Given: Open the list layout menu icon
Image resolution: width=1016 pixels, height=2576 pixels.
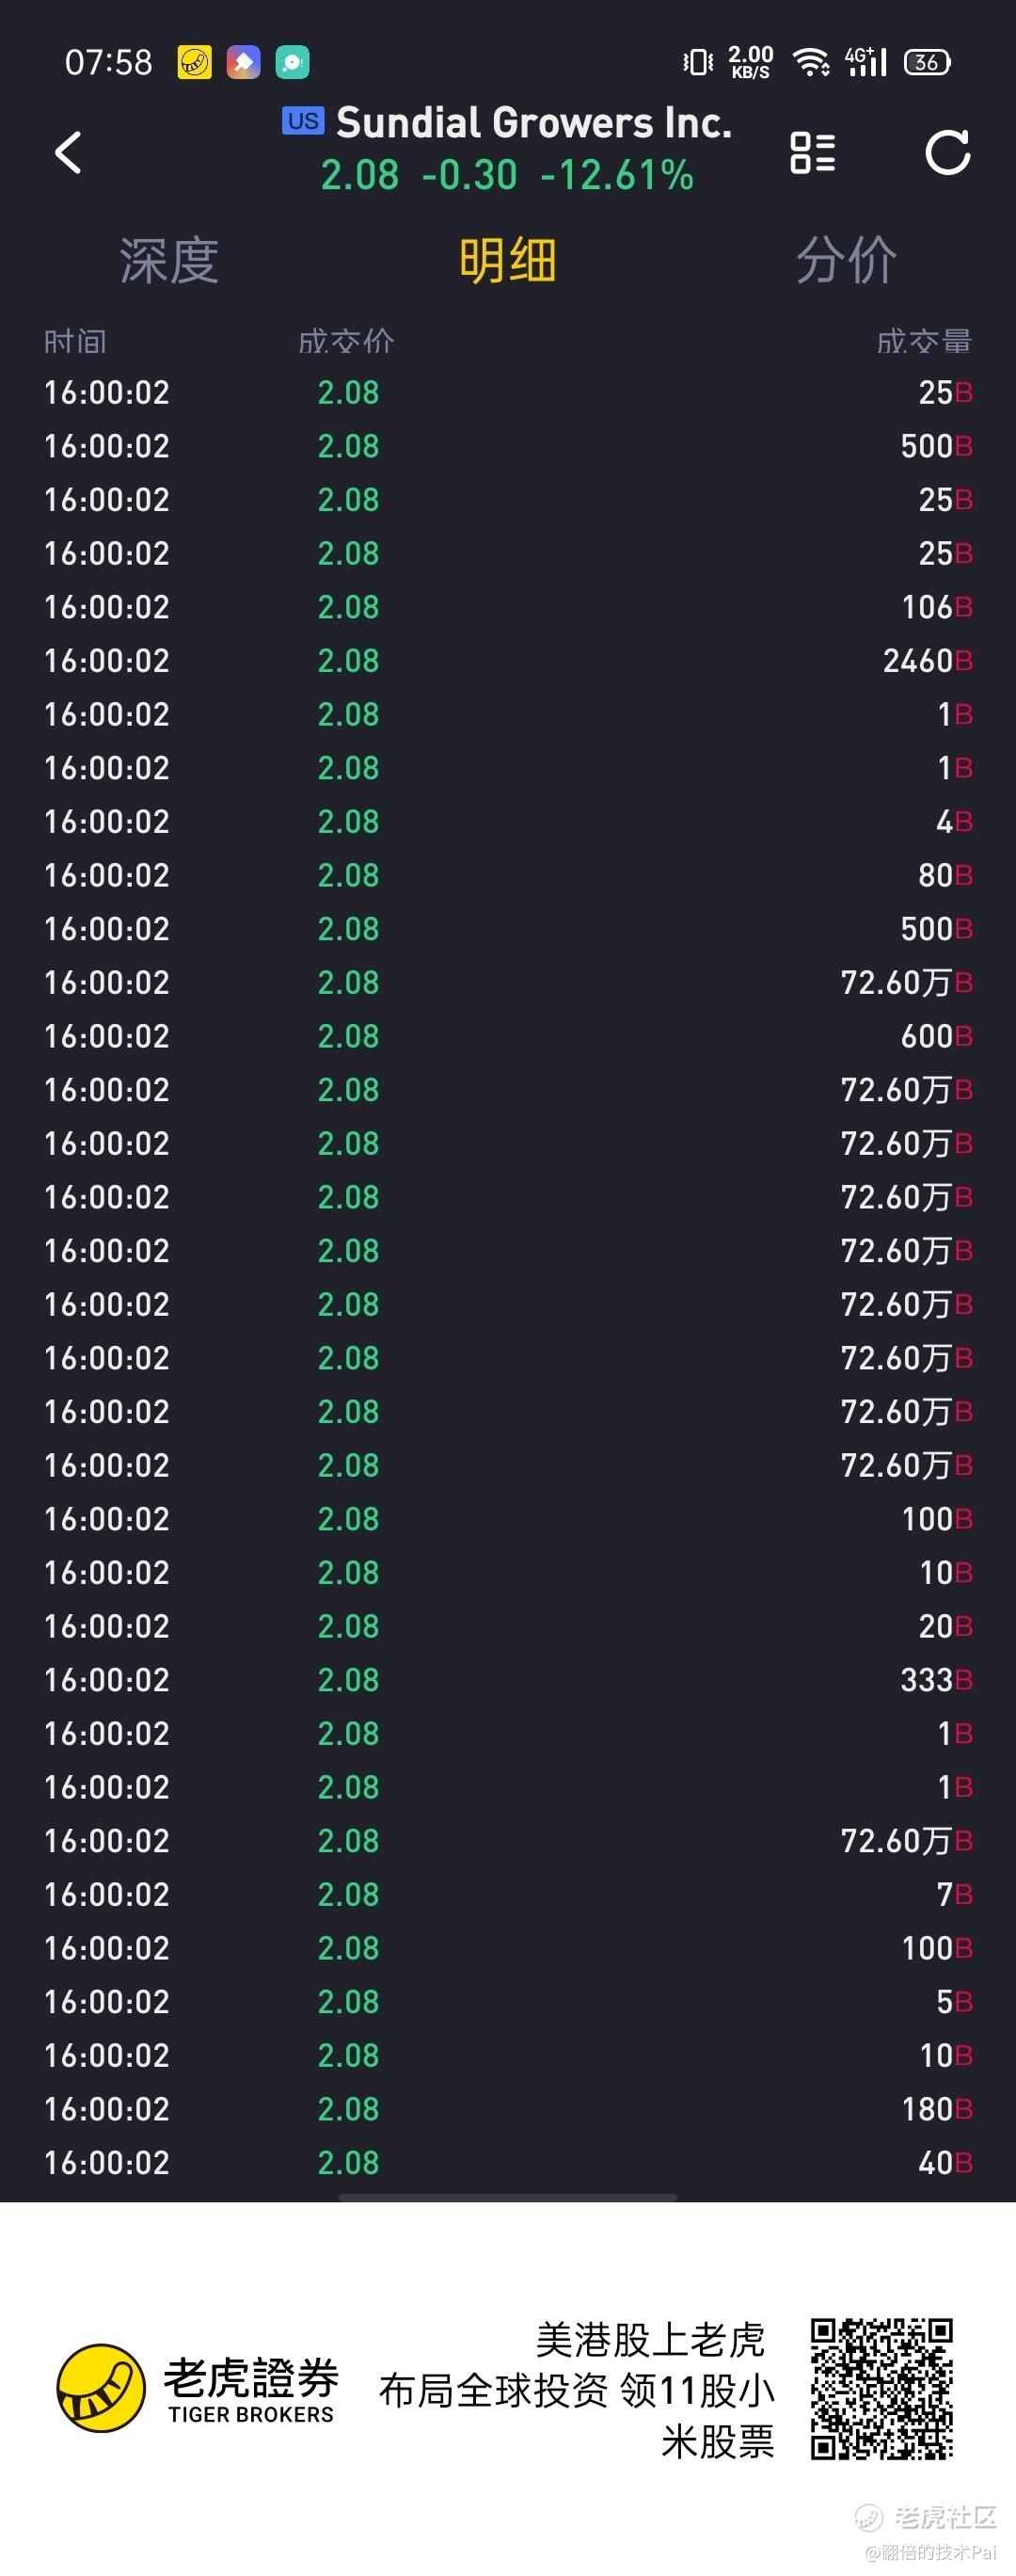Looking at the screenshot, I should point(812,152).
